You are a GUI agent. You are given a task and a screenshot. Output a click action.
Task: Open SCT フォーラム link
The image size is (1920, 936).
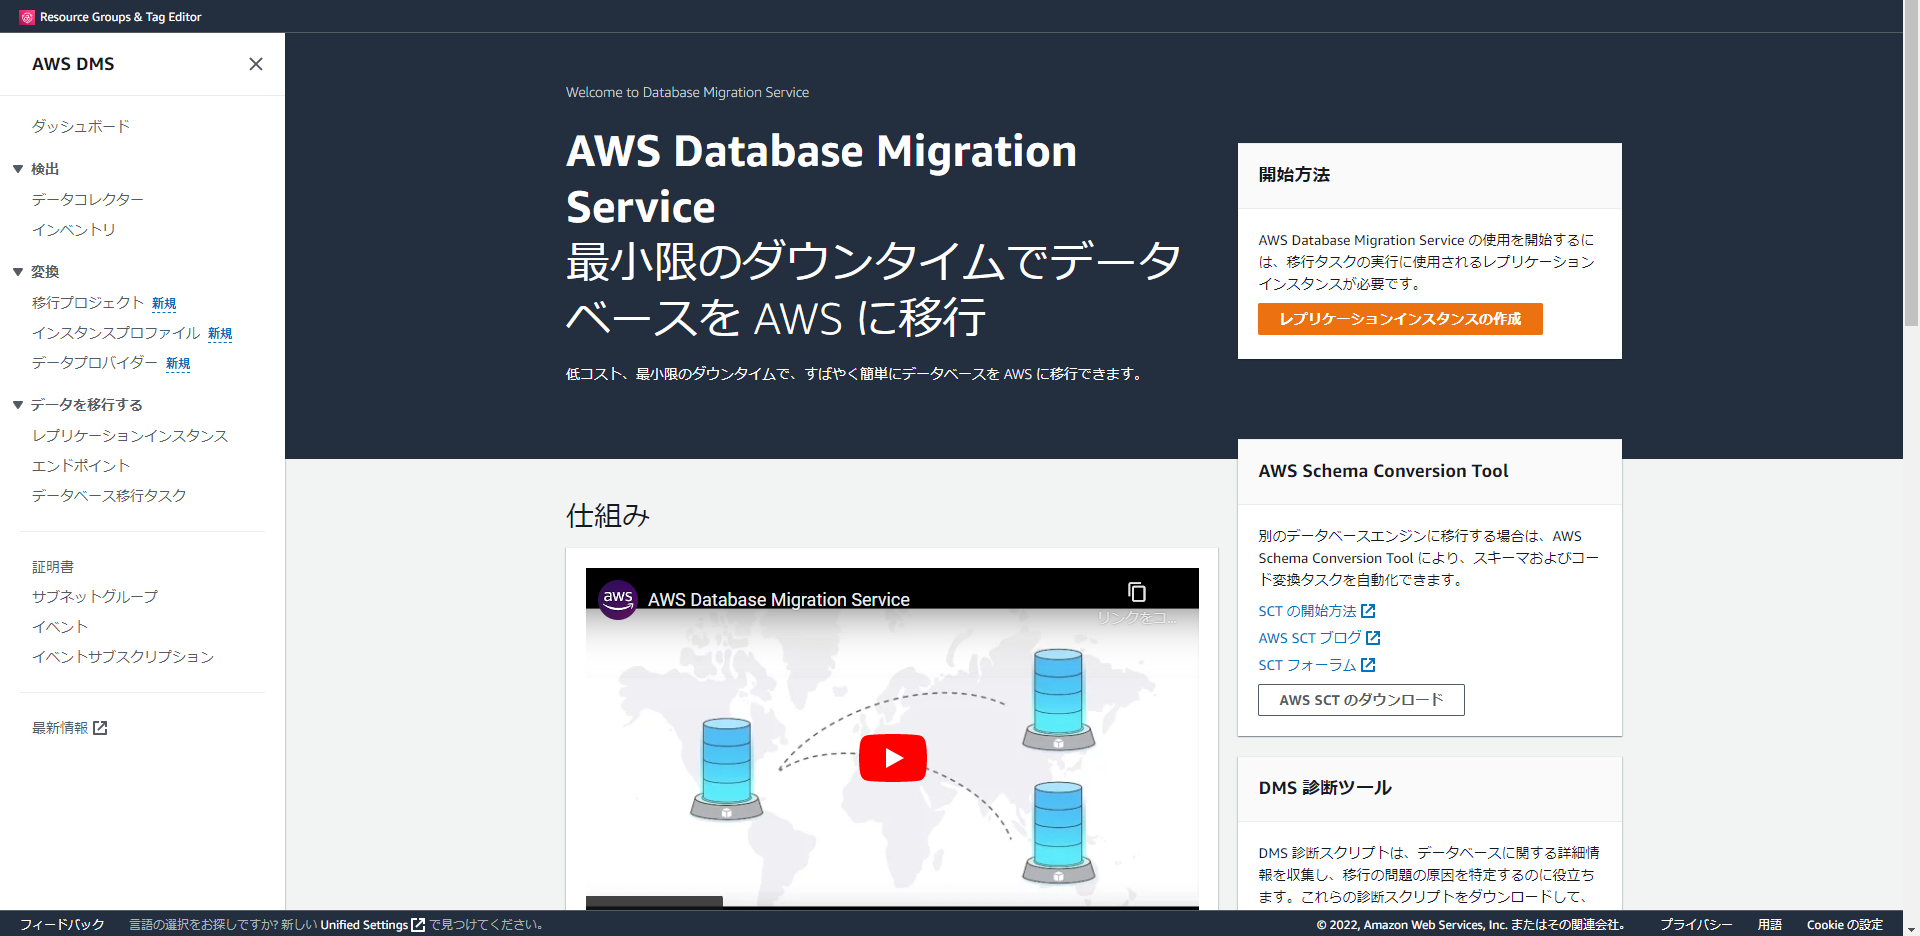click(x=1307, y=665)
